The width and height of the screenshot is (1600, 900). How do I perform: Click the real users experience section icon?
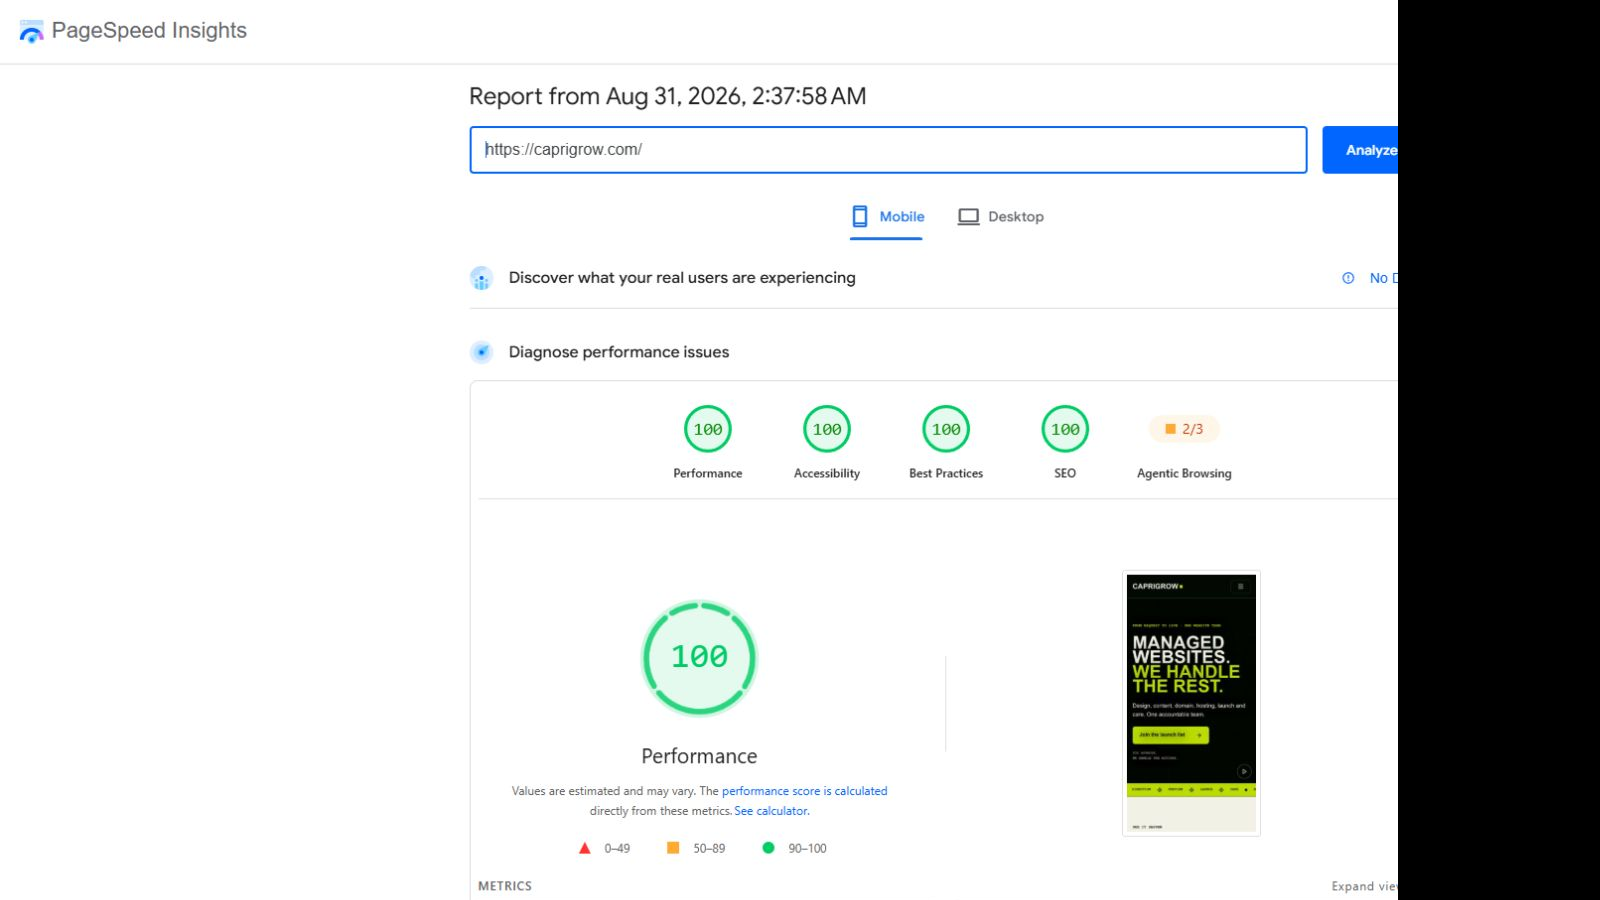(x=482, y=278)
